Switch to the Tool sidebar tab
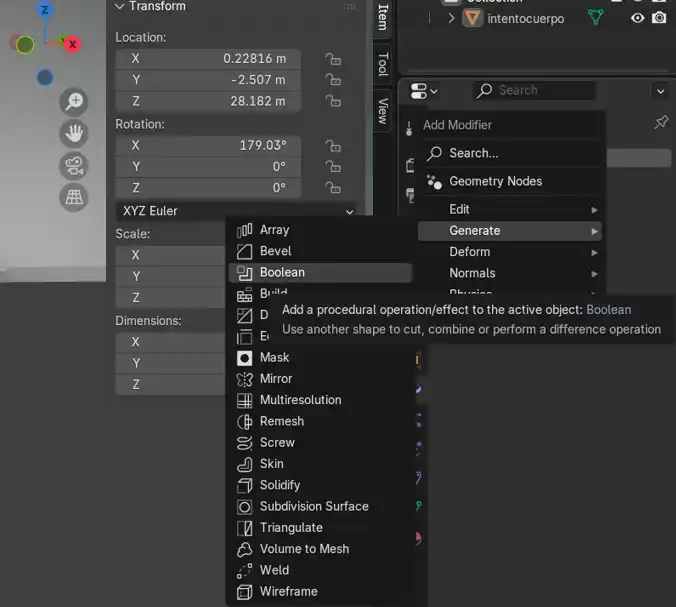The image size is (676, 607). pos(382,65)
